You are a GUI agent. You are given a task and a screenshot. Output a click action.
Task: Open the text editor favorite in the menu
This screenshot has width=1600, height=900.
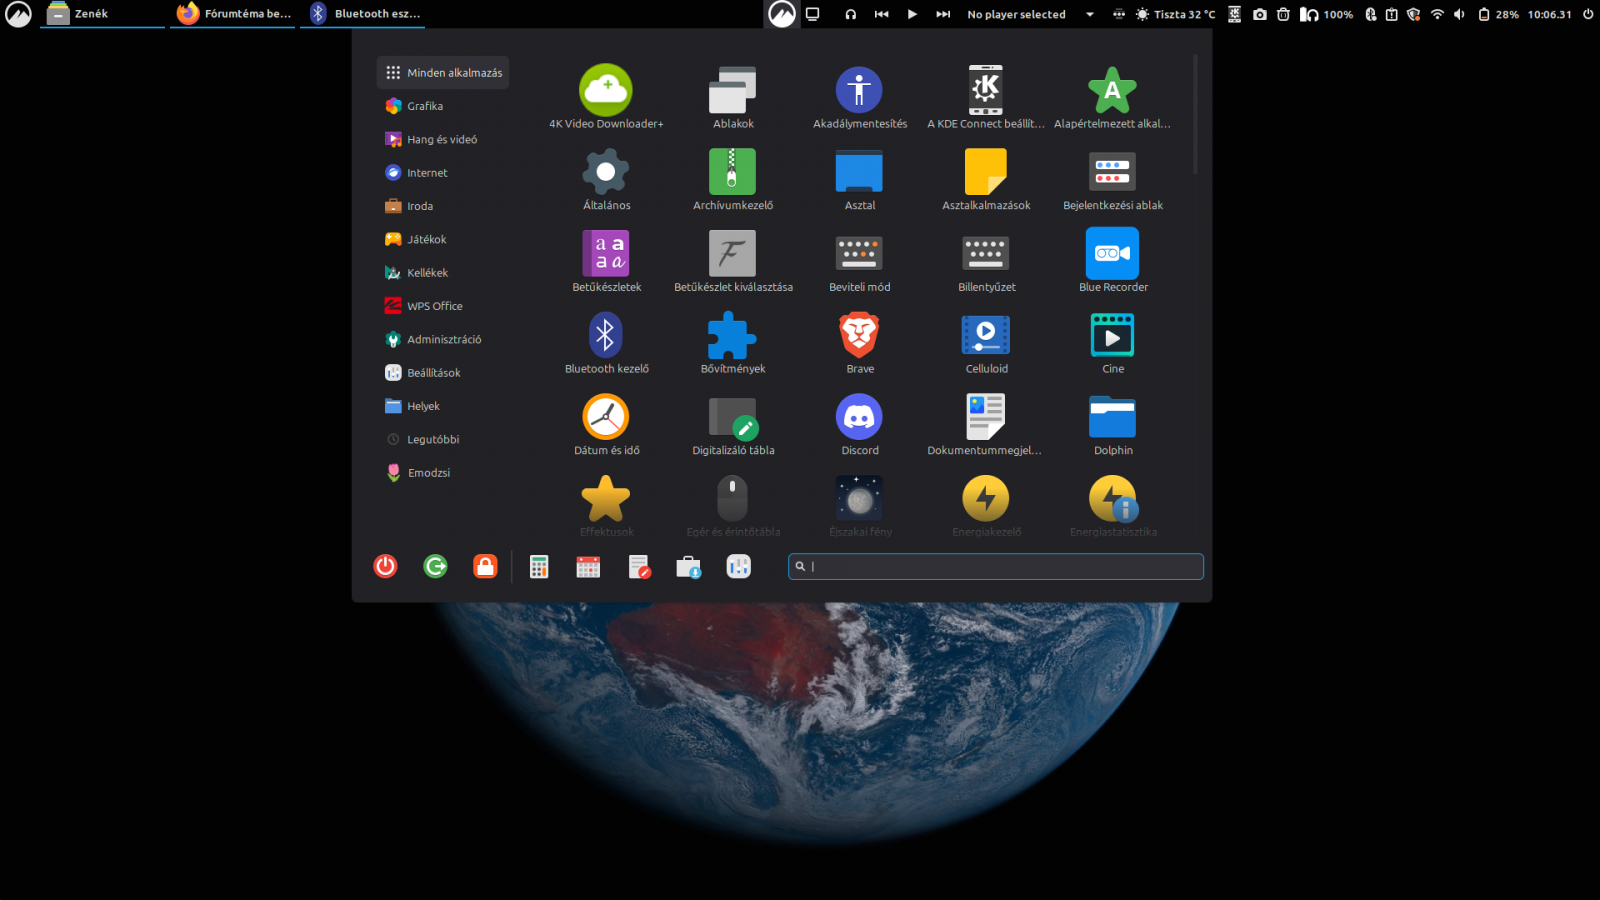639,567
